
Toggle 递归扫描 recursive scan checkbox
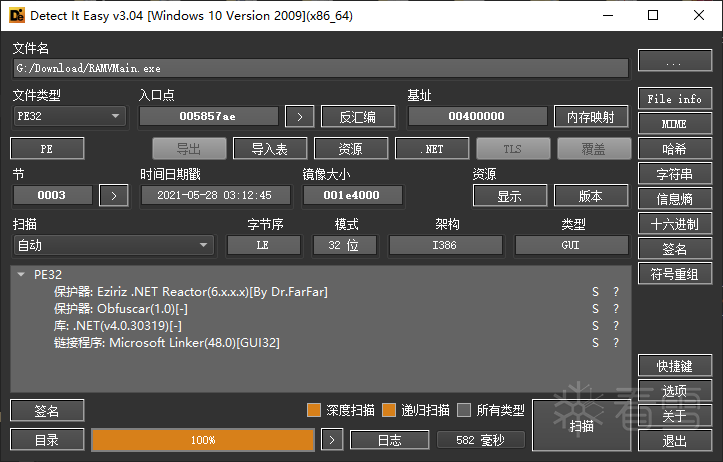coord(389,410)
